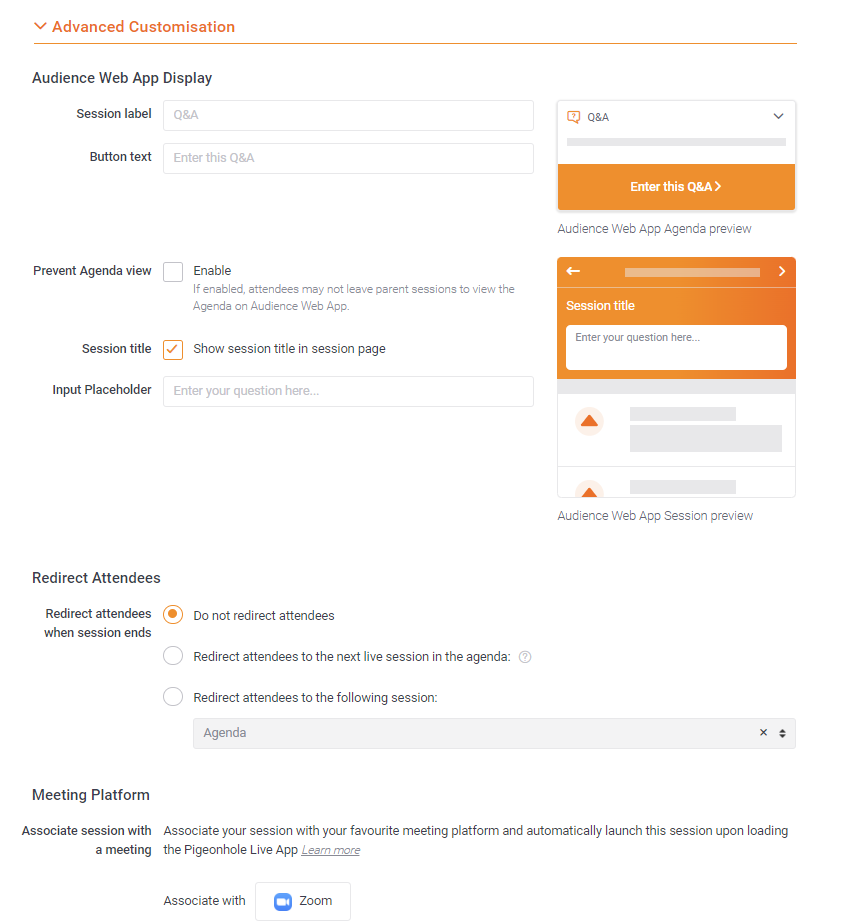Enable the Prevent Agenda view checkbox
This screenshot has height=921, width=842.
[173, 271]
